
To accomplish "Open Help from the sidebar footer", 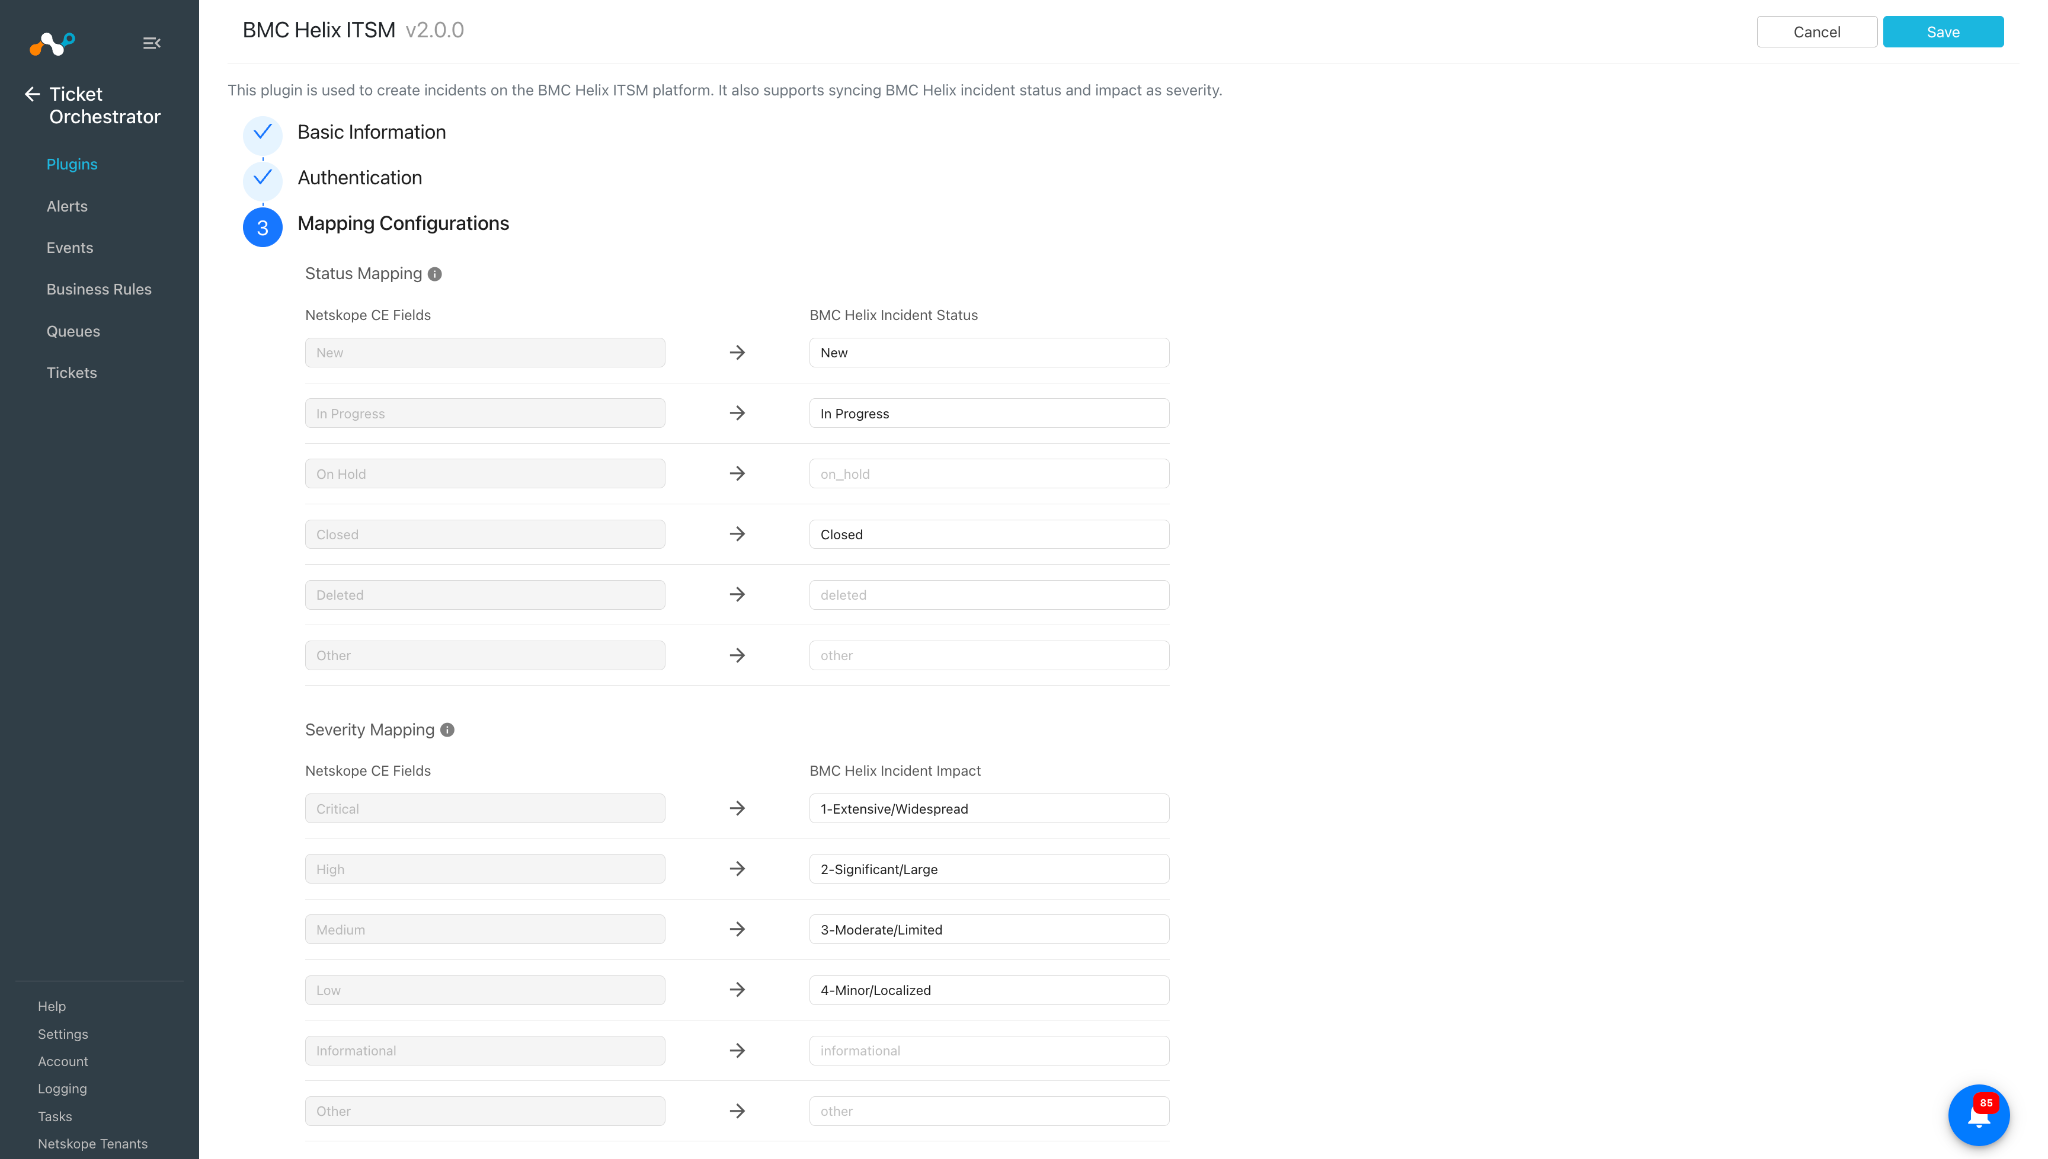I will pyautogui.click(x=52, y=1006).
